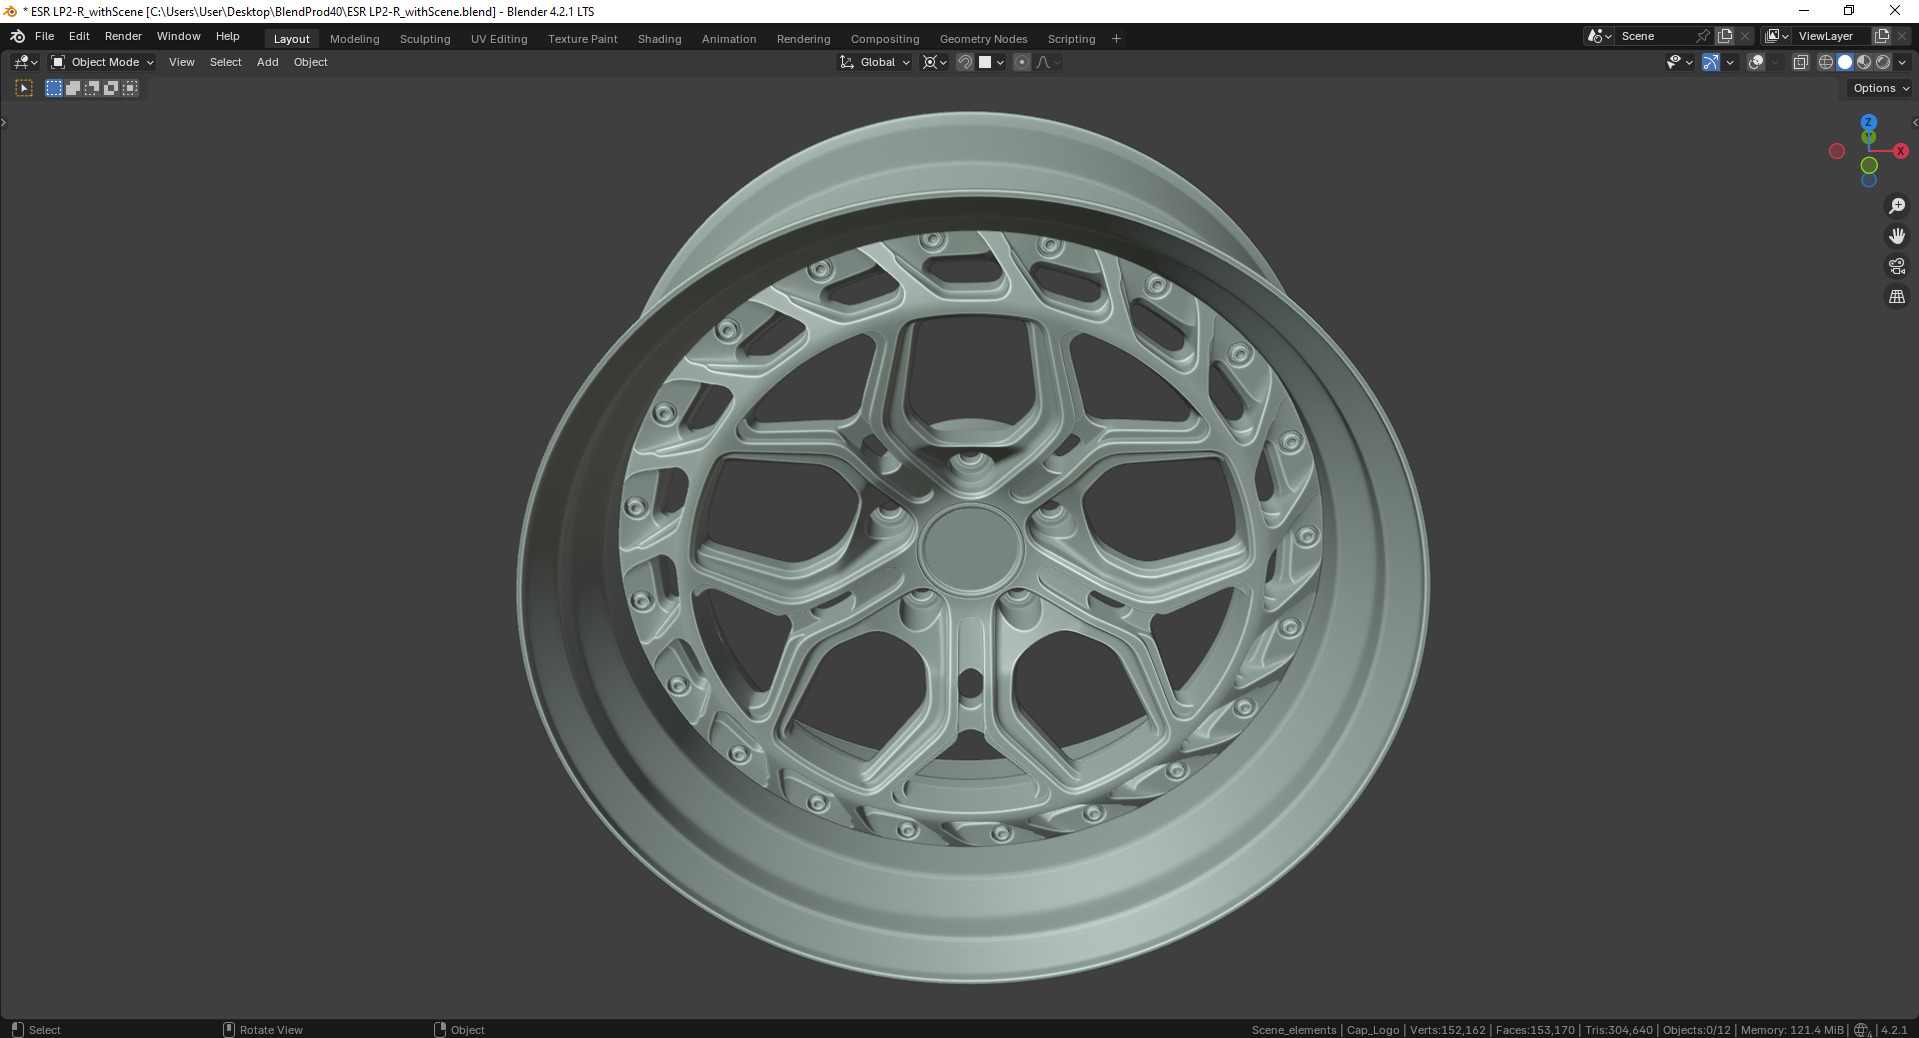Click the Blender logo menu icon

[x=17, y=36]
